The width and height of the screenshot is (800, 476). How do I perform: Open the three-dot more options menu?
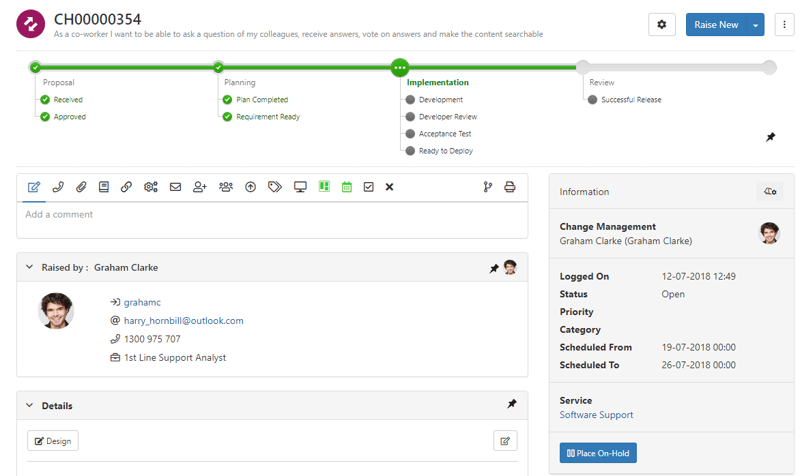tap(784, 24)
